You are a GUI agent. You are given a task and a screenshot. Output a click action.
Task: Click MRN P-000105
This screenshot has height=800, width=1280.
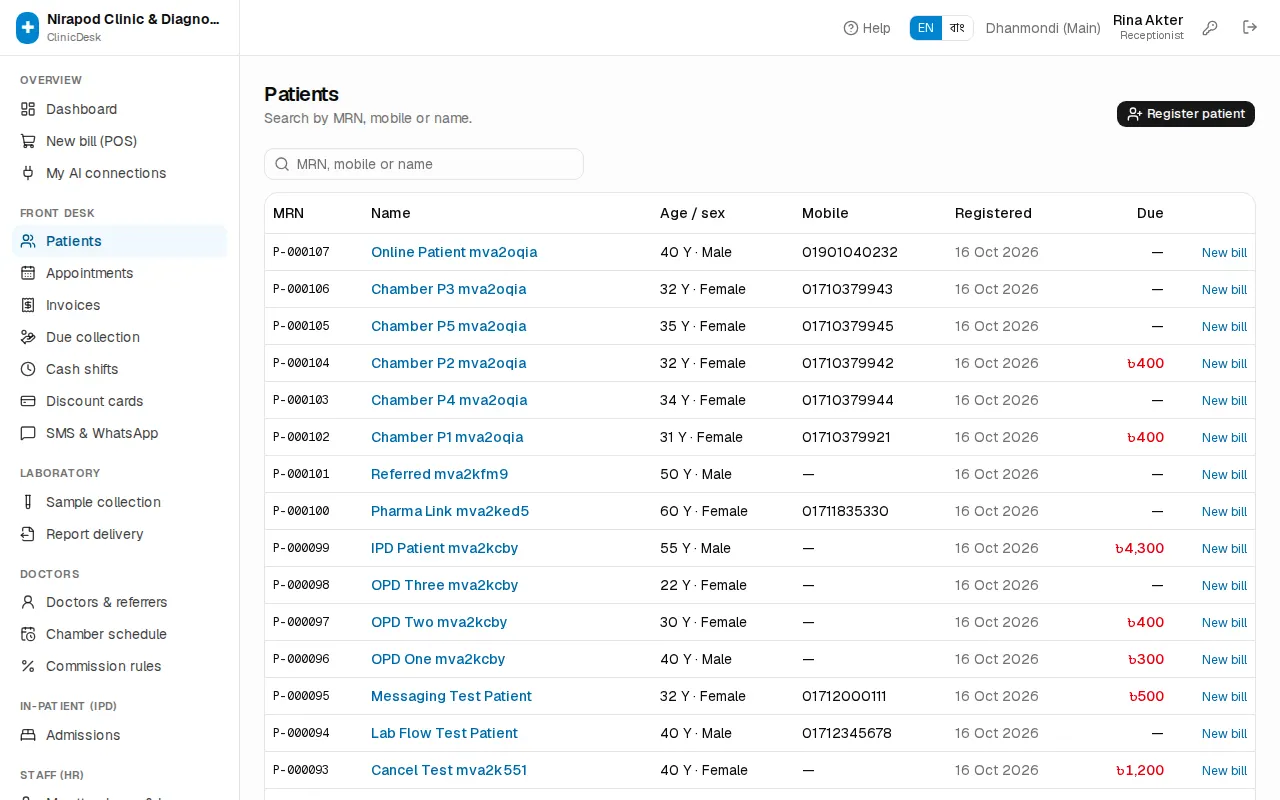(301, 326)
